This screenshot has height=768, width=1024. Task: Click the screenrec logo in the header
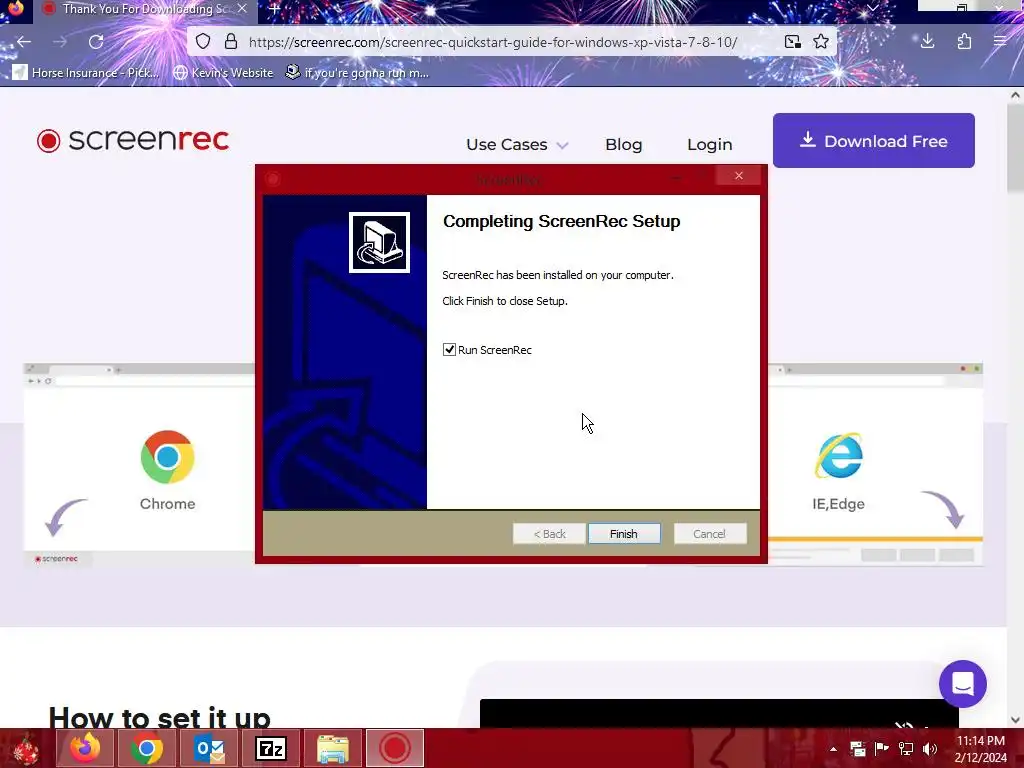(x=133, y=140)
